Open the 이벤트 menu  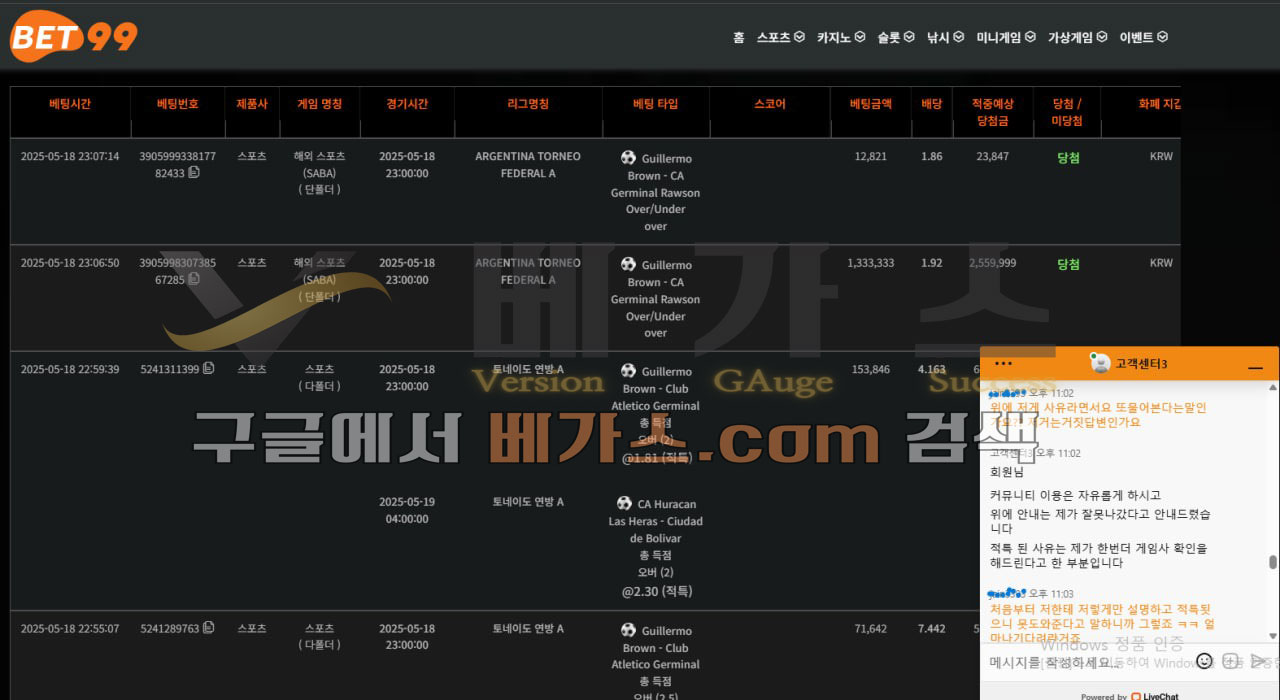pyautogui.click(x=1143, y=37)
